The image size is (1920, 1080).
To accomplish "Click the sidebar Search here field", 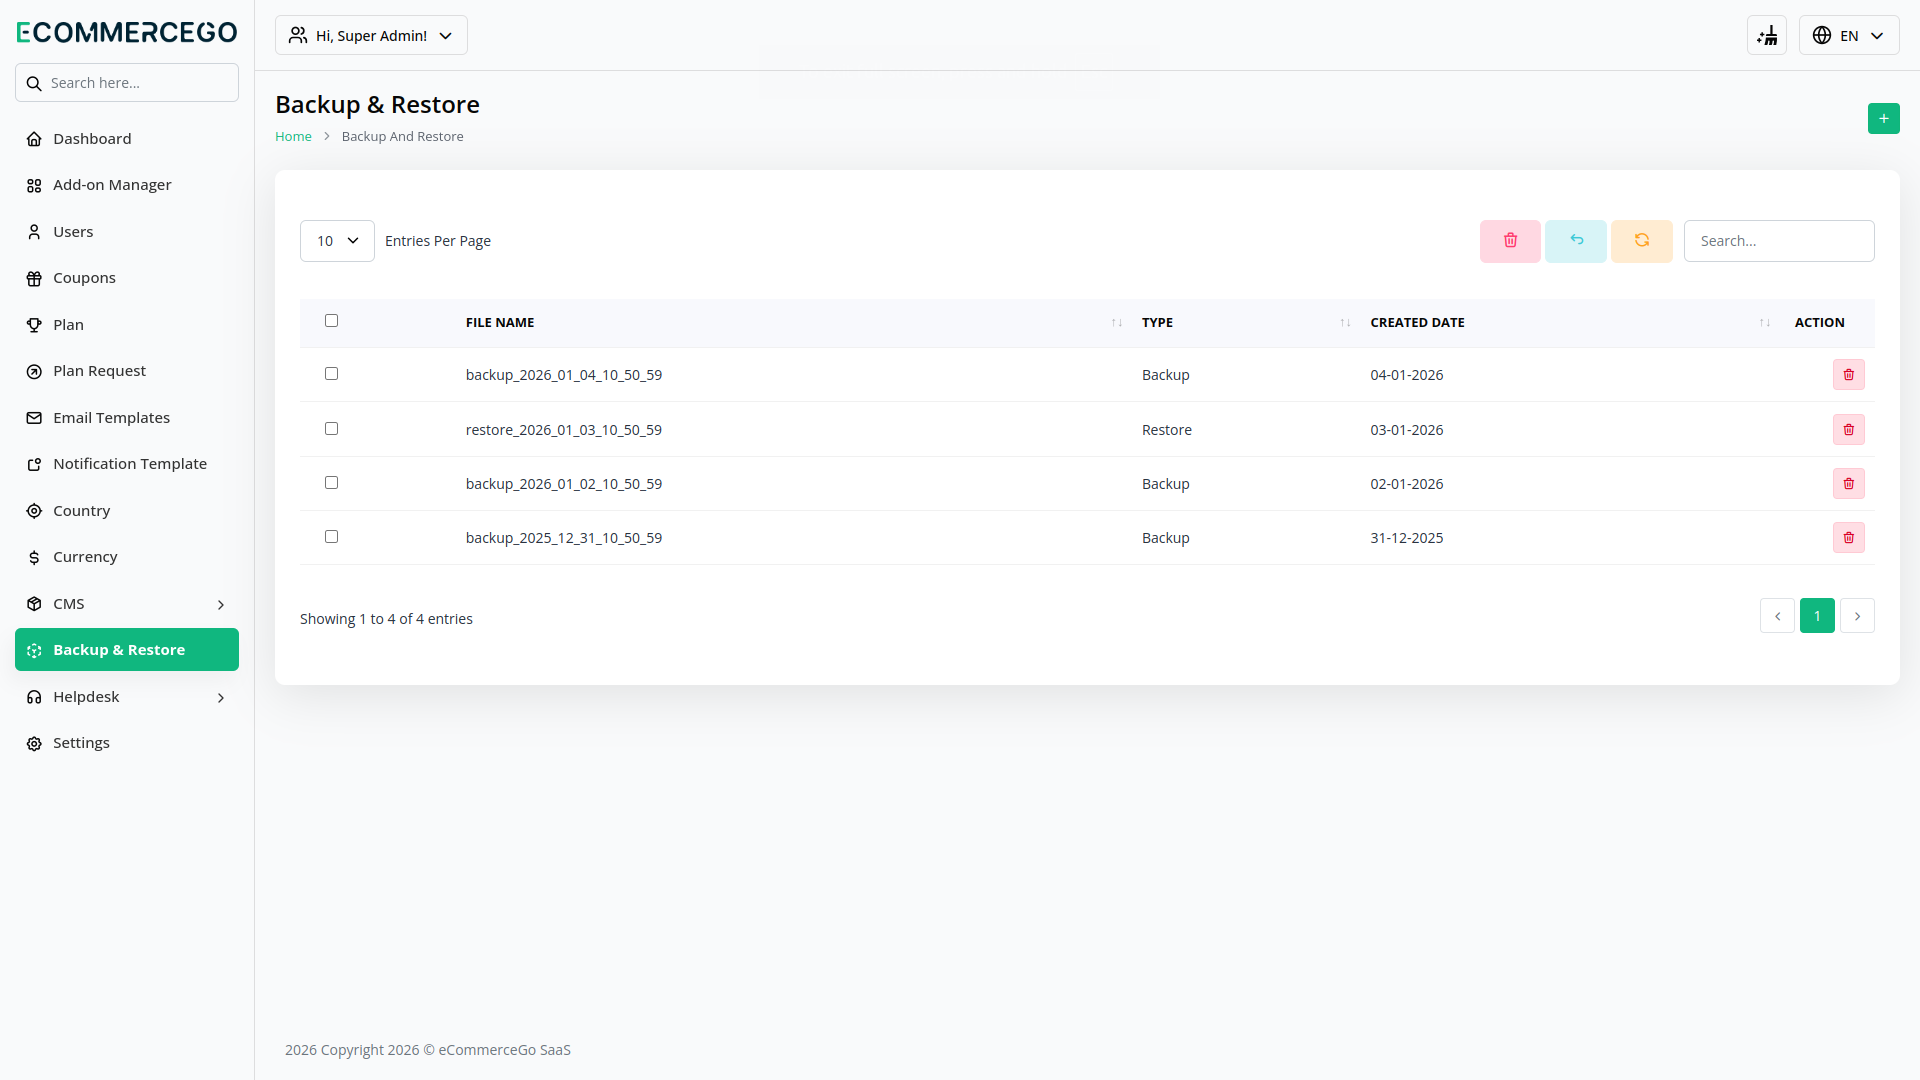I will pyautogui.click(x=127, y=83).
